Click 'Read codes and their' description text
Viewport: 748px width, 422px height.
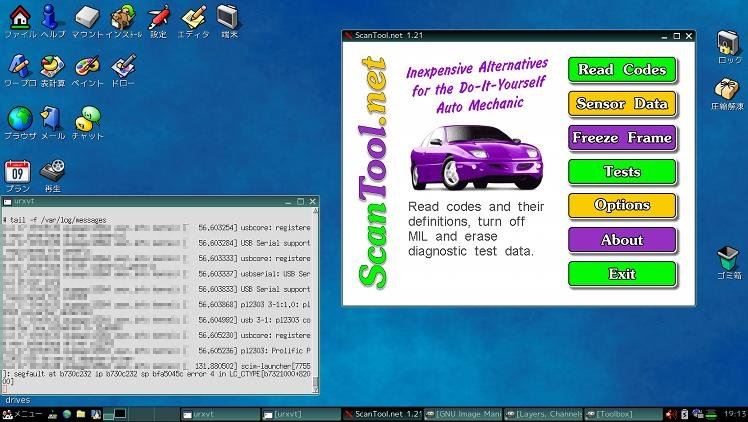(476, 206)
